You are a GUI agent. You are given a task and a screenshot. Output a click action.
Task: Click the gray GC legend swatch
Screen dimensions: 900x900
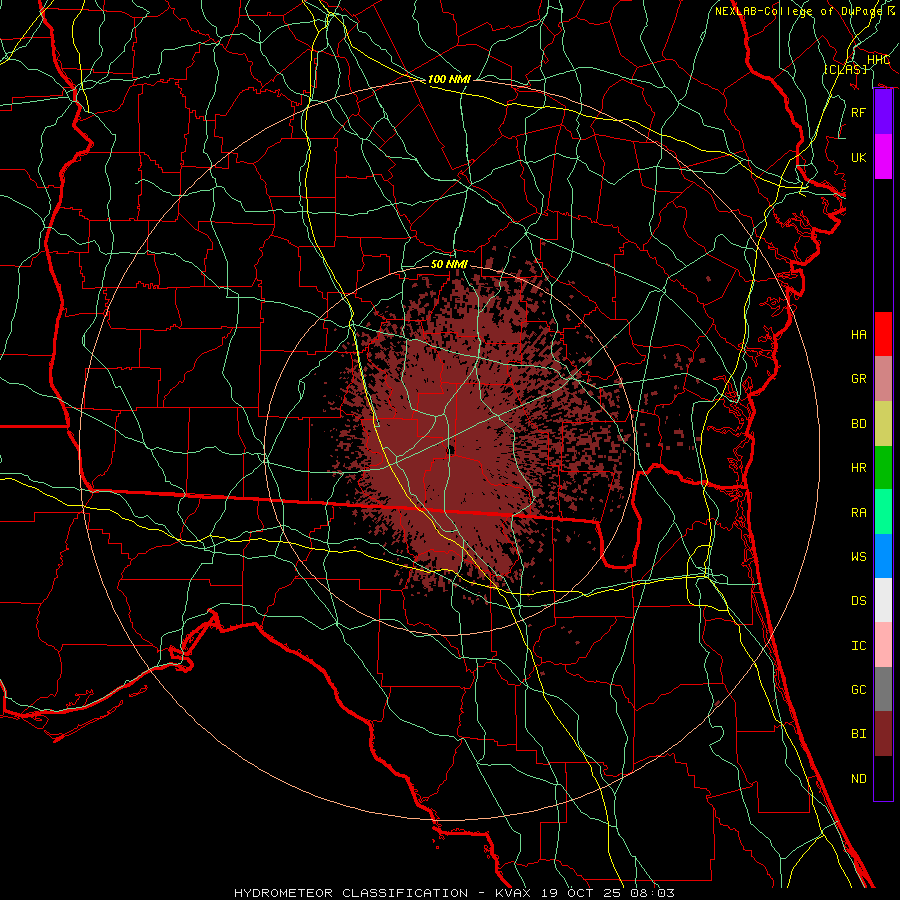883,689
